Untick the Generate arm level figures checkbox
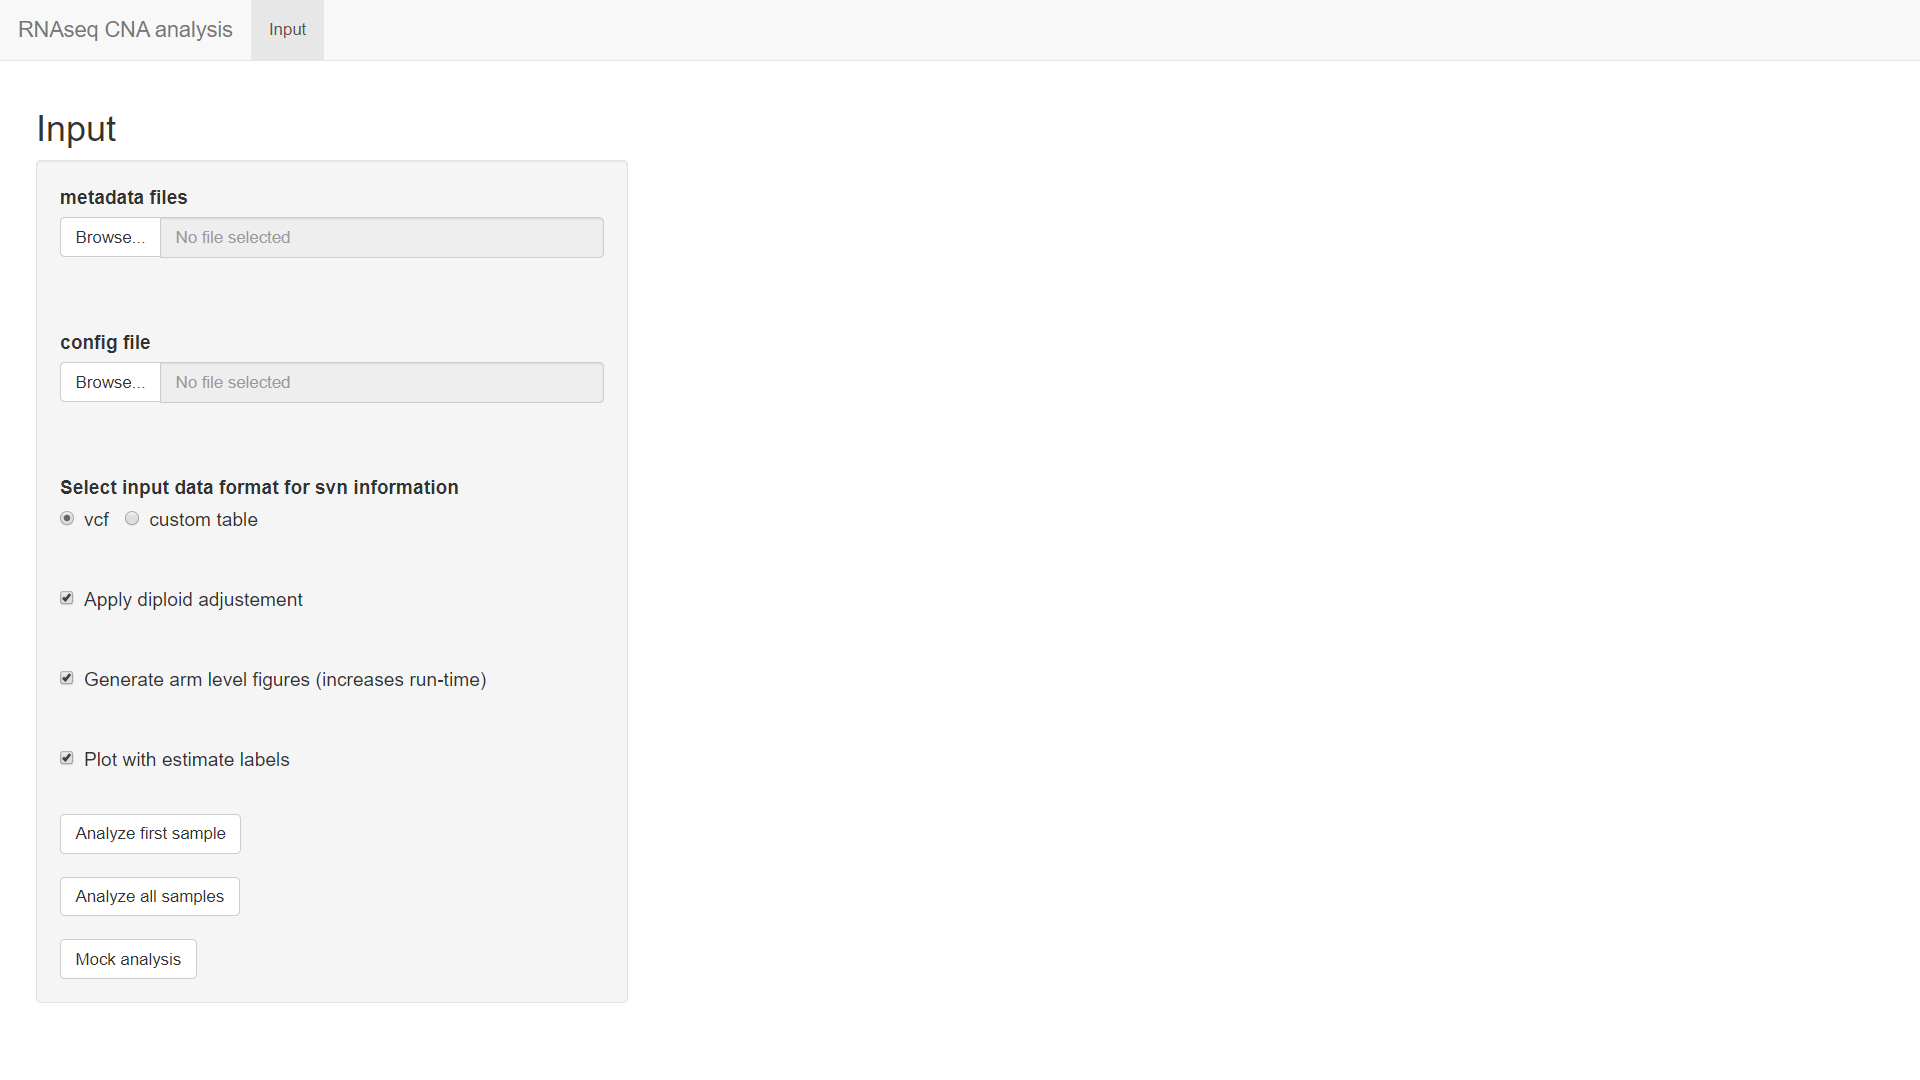 [x=67, y=679]
